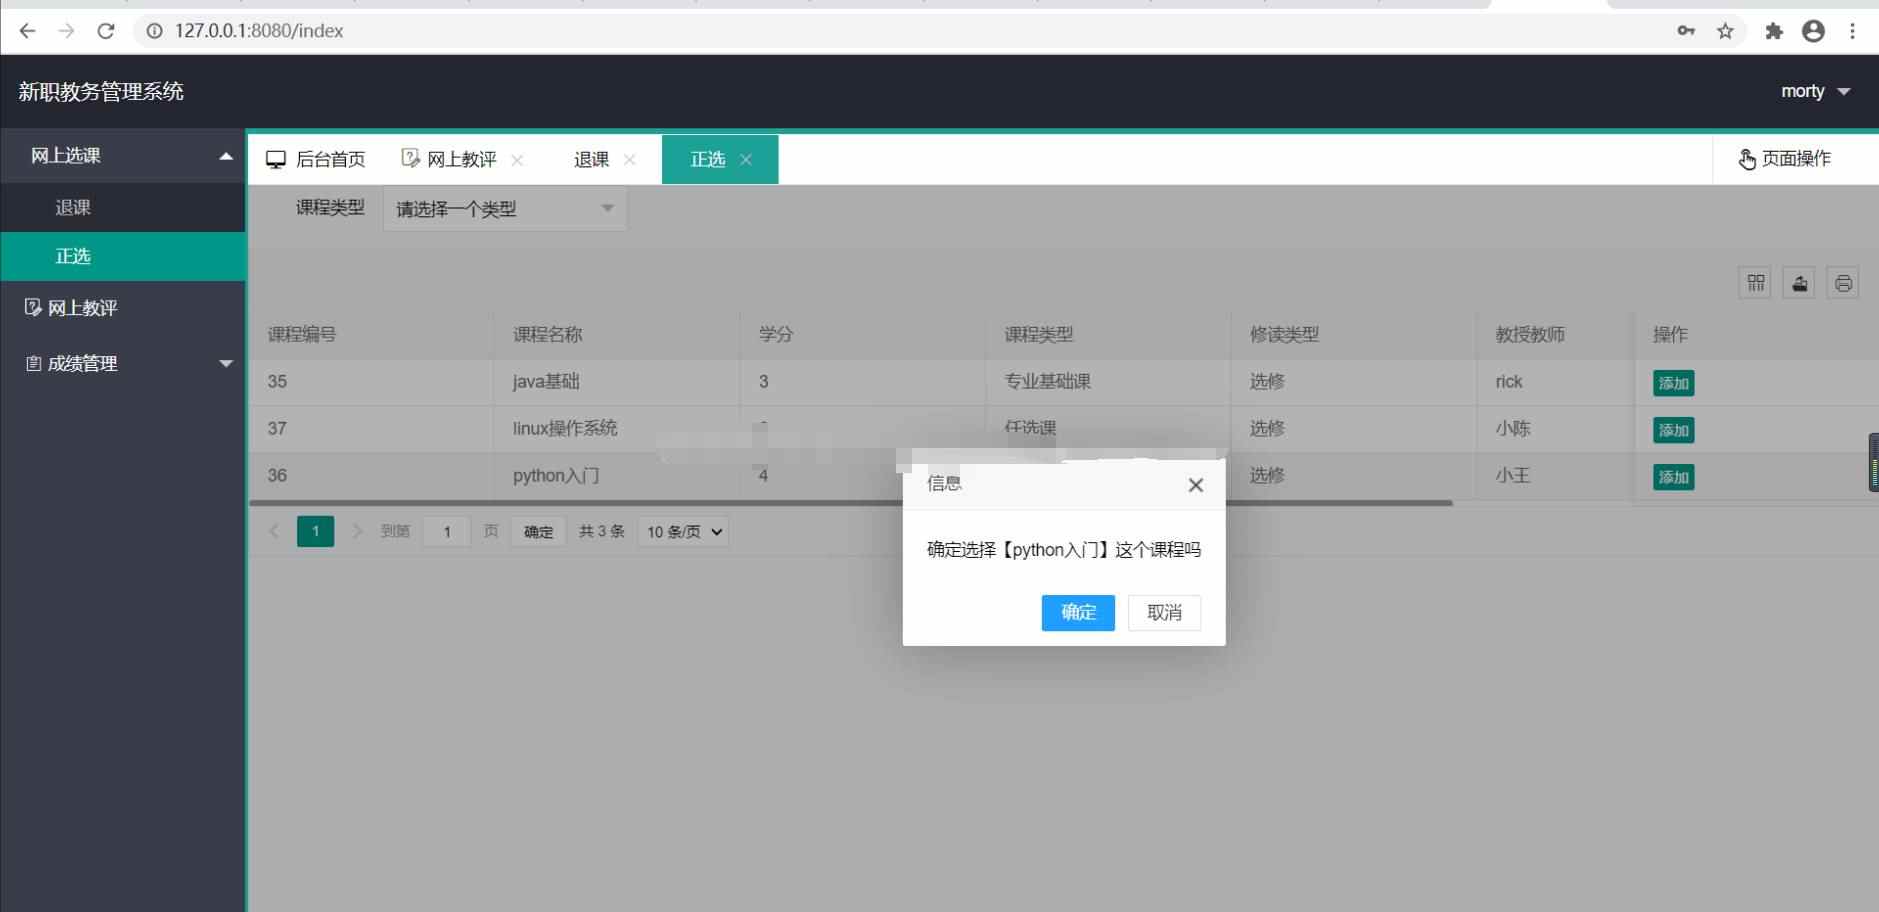Click the jump-to page number input

[447, 532]
